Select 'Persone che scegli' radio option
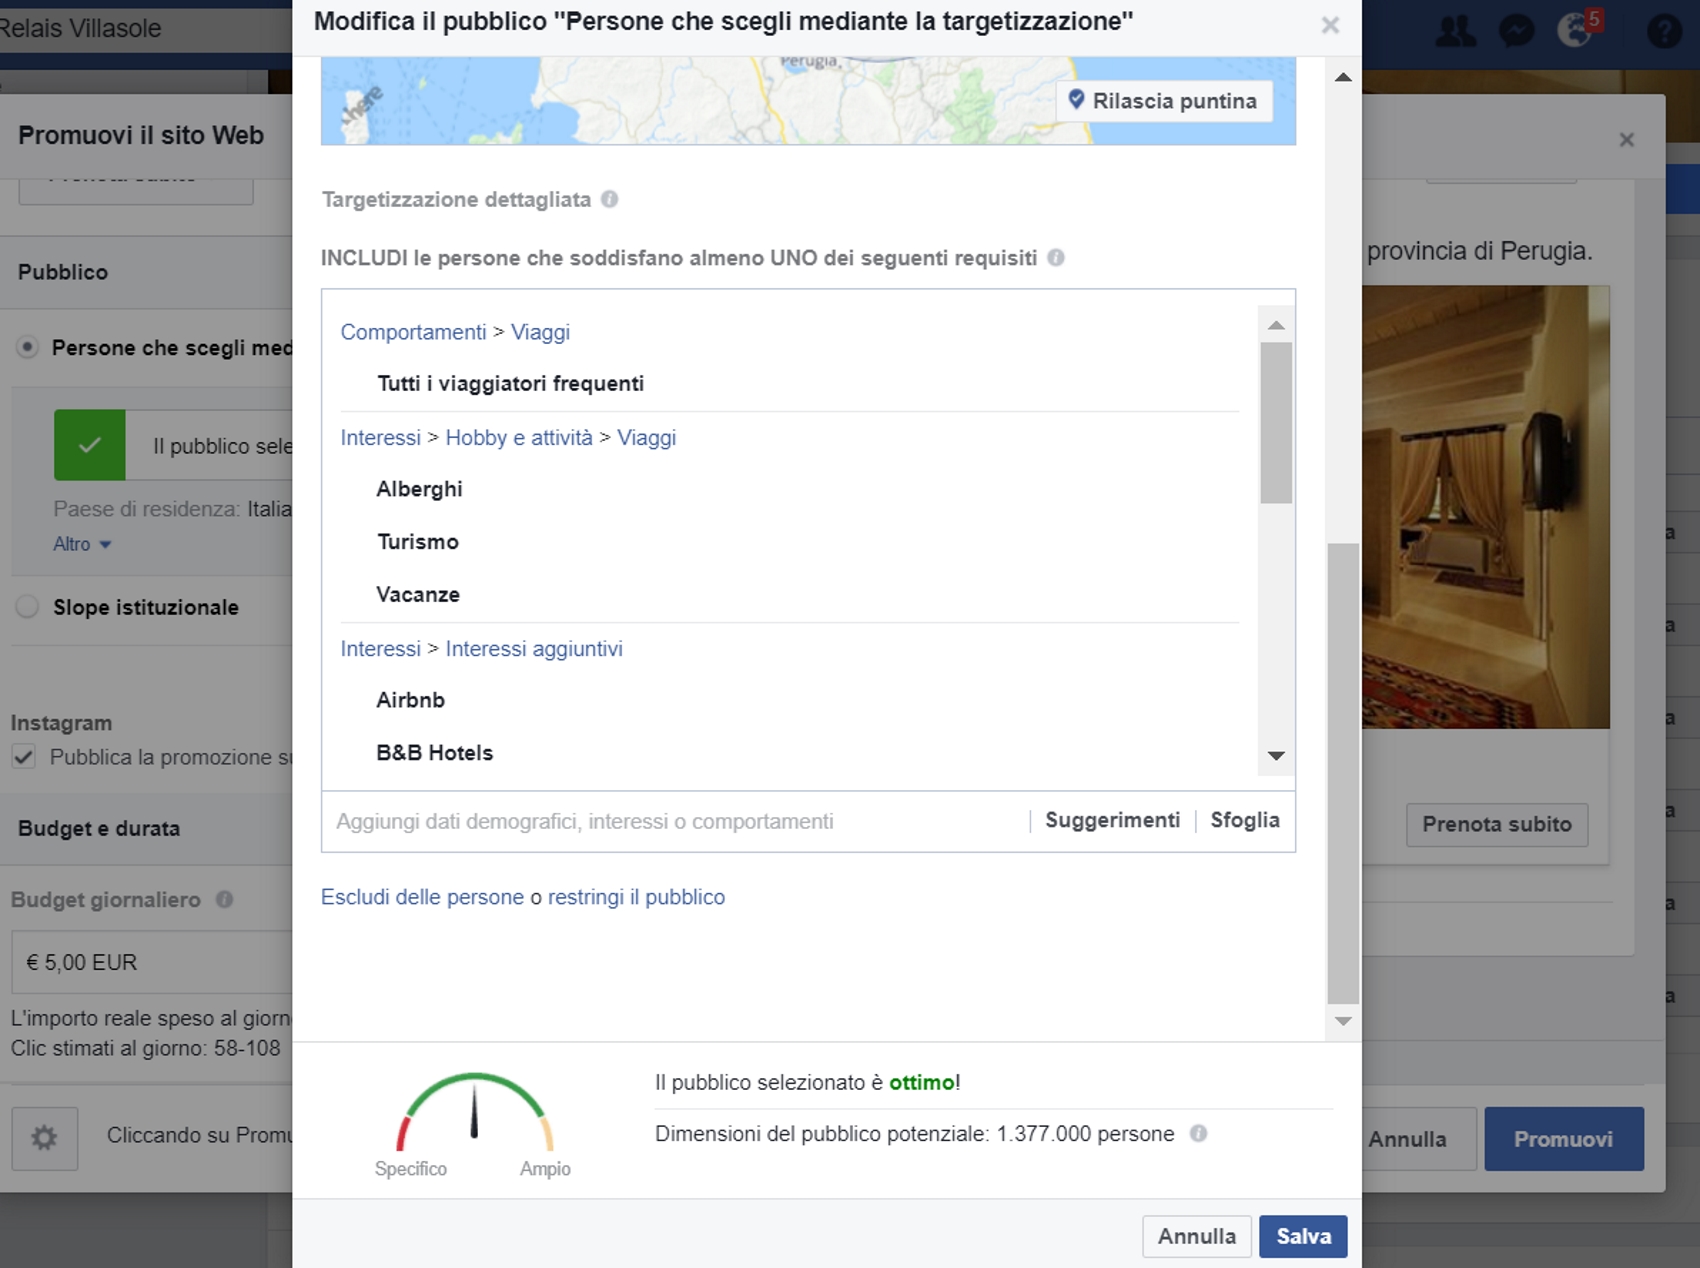 point(27,347)
